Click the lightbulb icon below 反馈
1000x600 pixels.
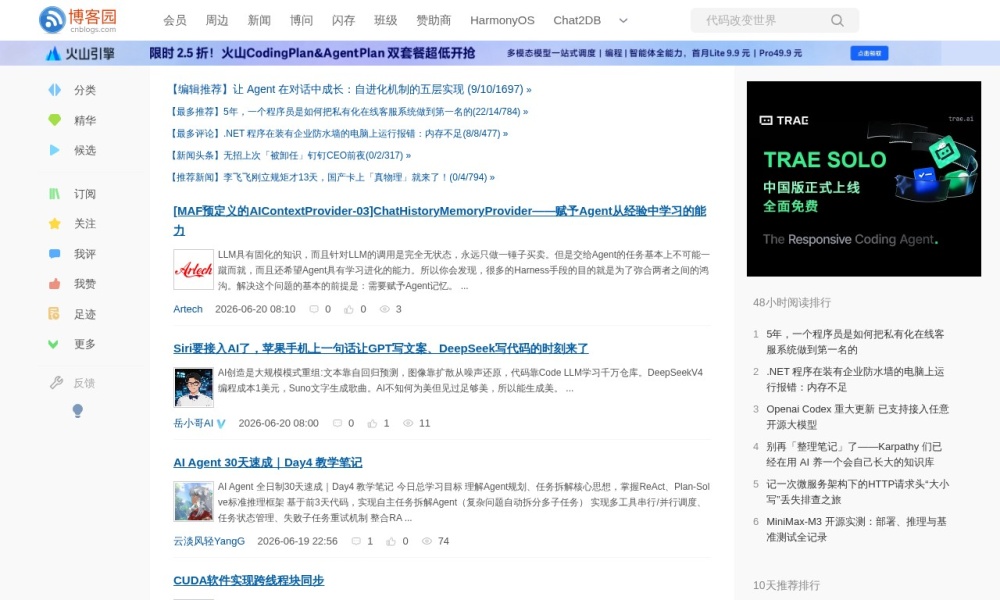[77, 411]
